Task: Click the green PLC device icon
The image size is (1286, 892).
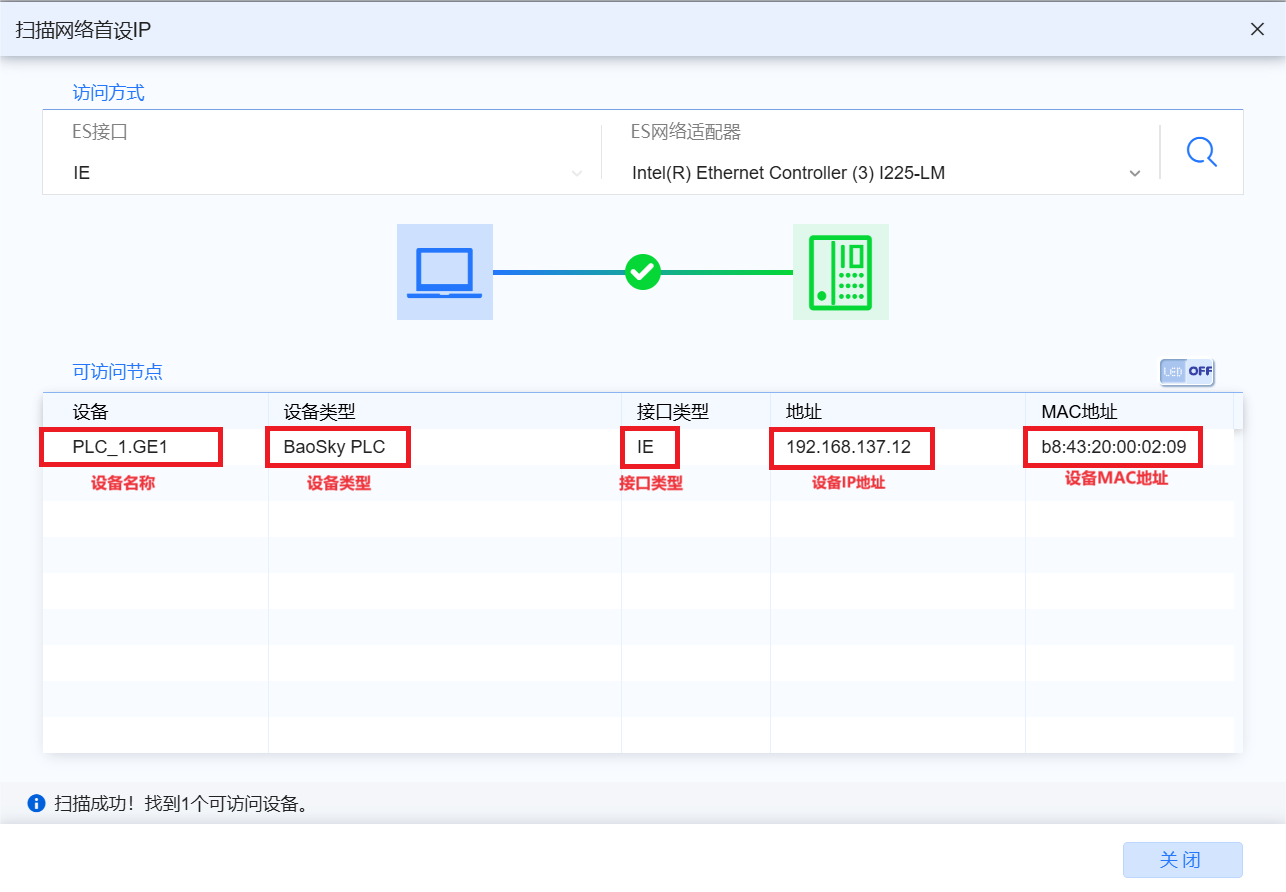Action: click(840, 272)
